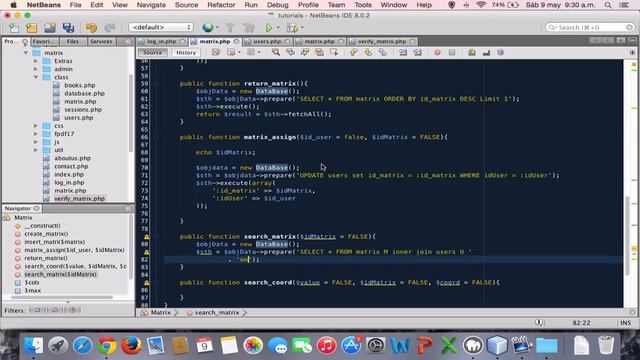Click the Find Selection magnifier icon in editor toolbar
The image size is (640, 360).
tap(276, 52)
